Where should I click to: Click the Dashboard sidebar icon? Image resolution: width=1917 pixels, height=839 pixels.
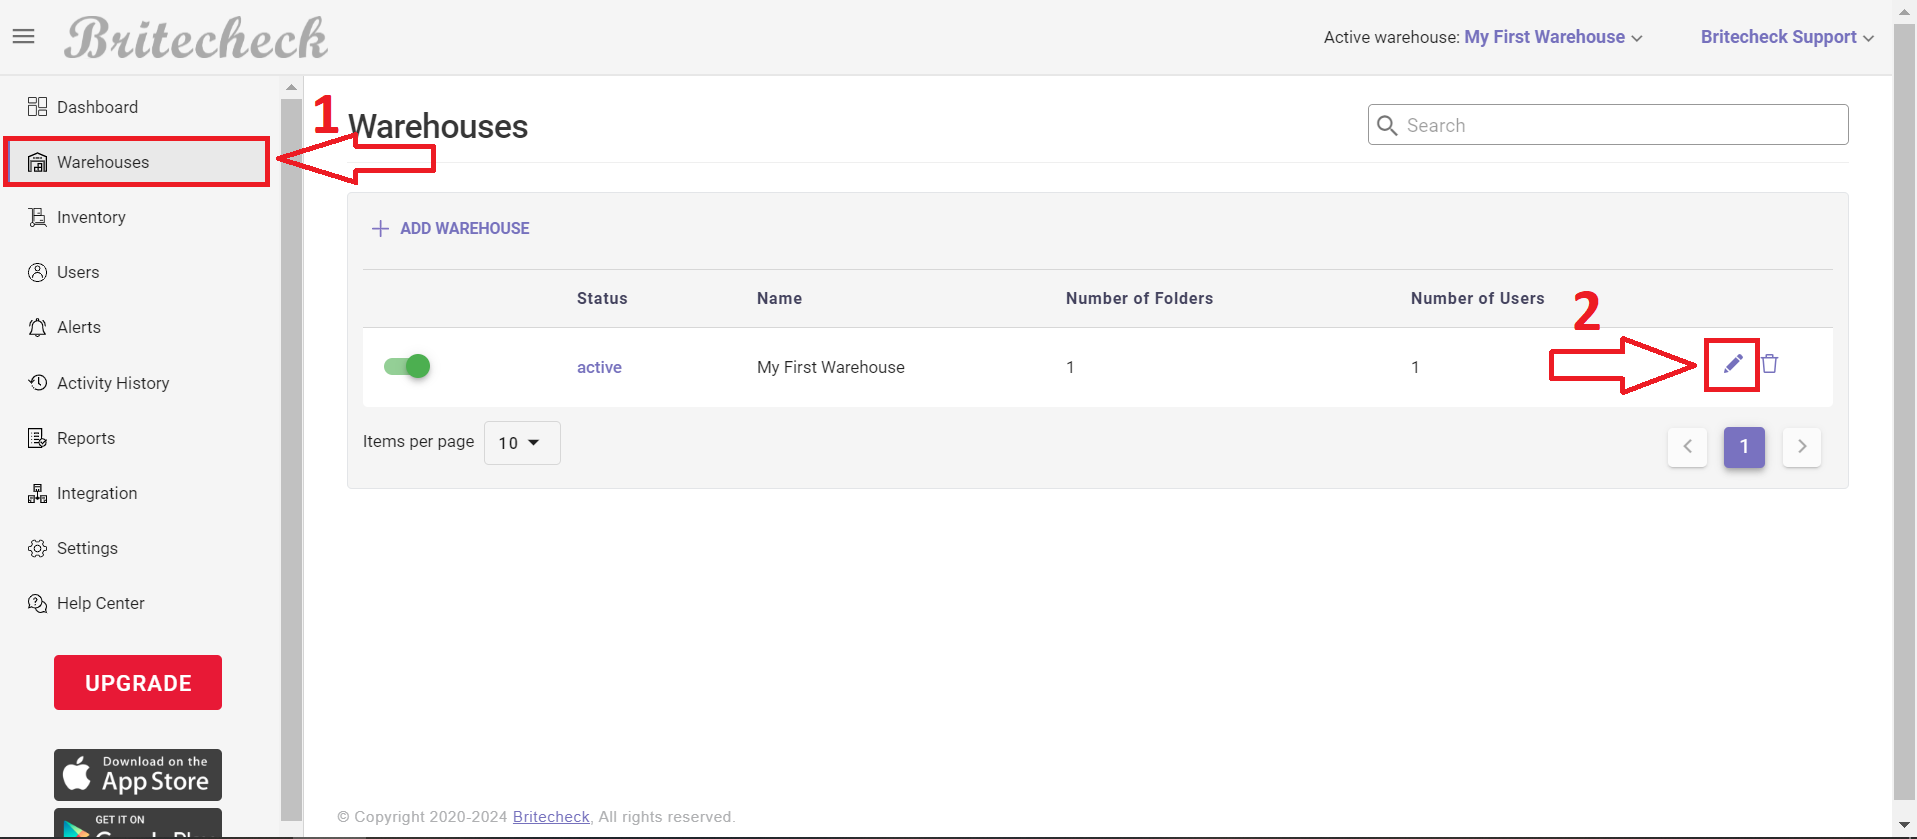pos(37,107)
